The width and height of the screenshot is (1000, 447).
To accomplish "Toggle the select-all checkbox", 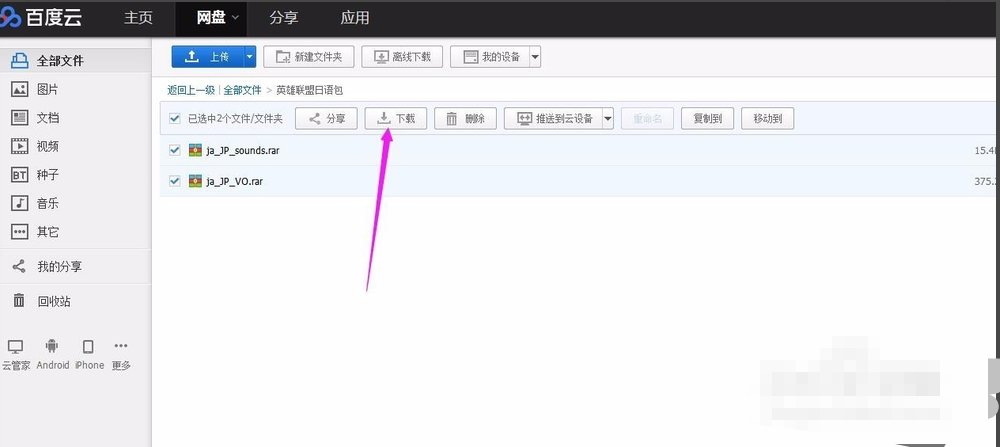I will [175, 119].
